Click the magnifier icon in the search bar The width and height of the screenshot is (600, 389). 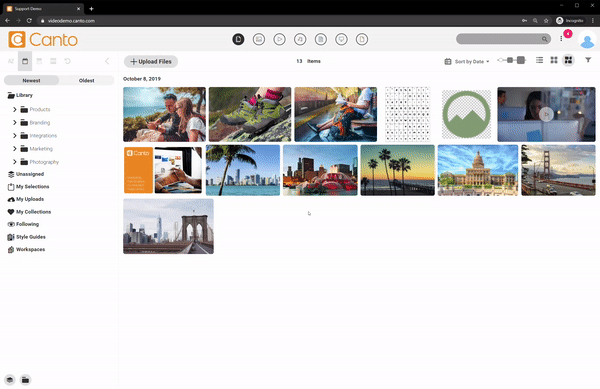pos(544,39)
